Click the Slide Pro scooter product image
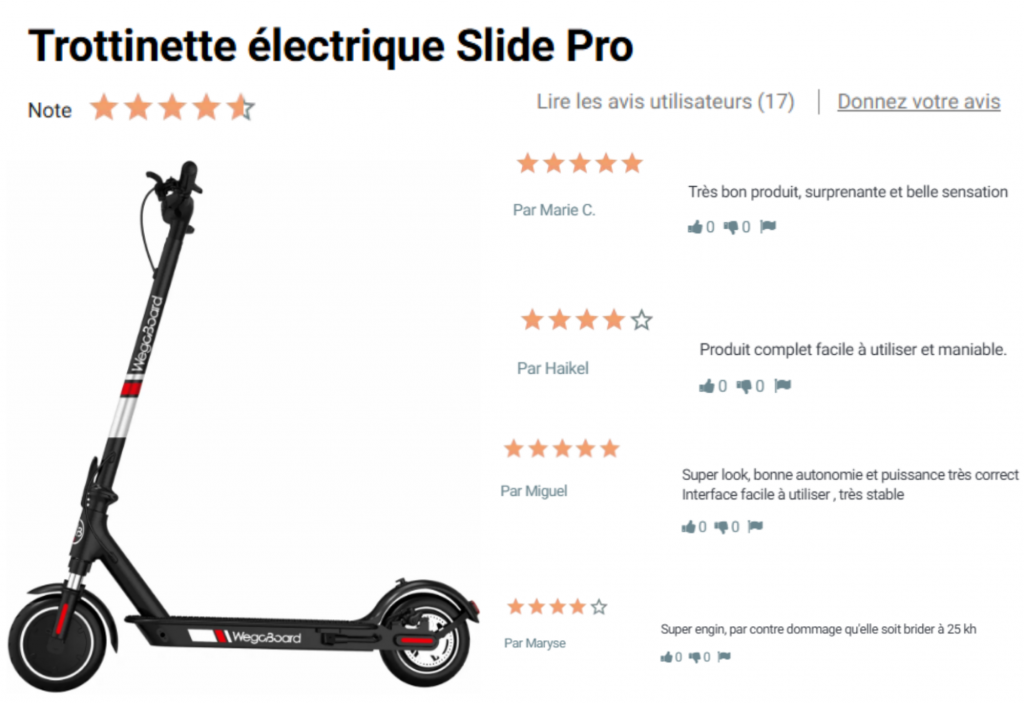 click(243, 426)
